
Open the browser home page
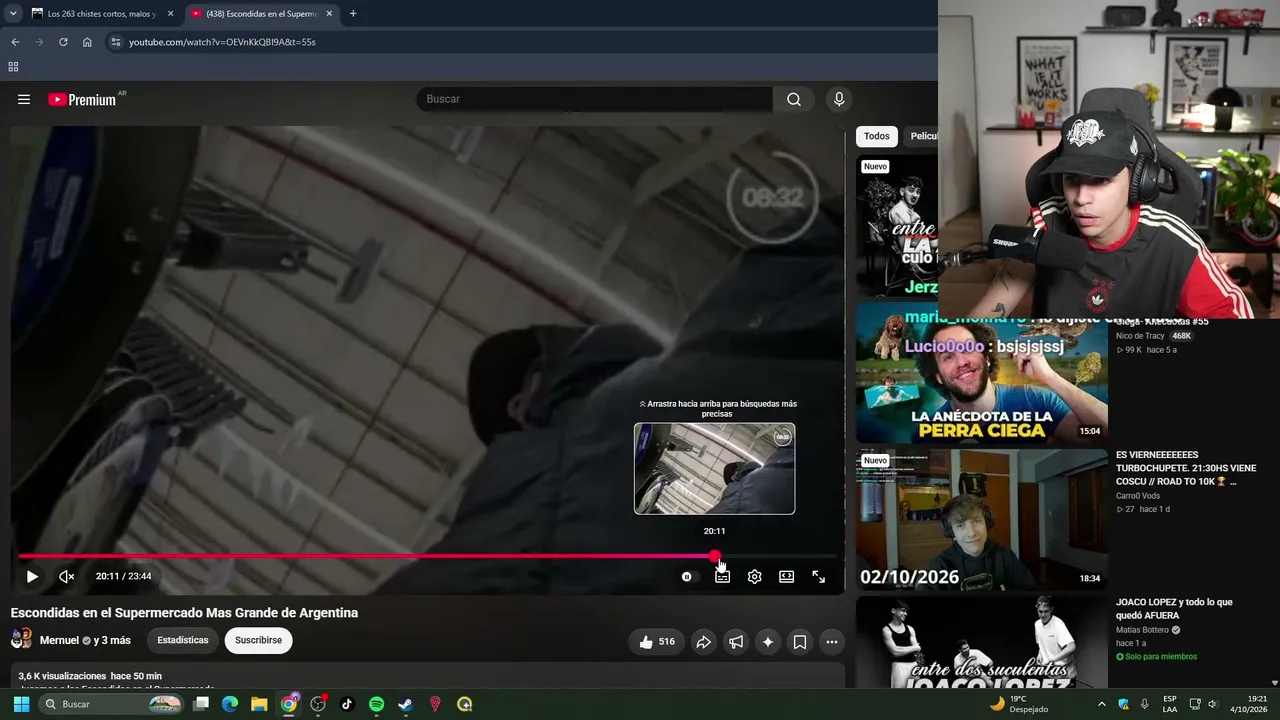(x=87, y=42)
